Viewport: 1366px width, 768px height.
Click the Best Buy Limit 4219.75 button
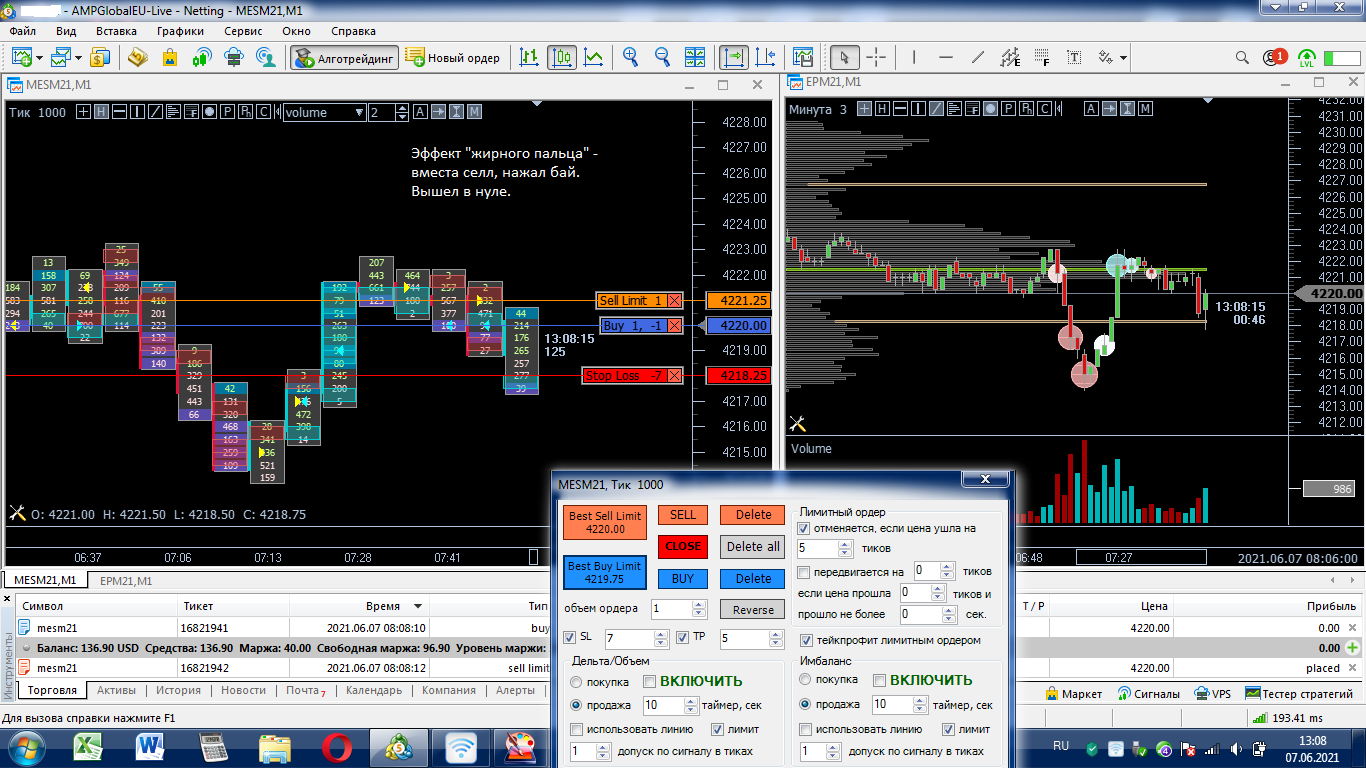(x=604, y=572)
